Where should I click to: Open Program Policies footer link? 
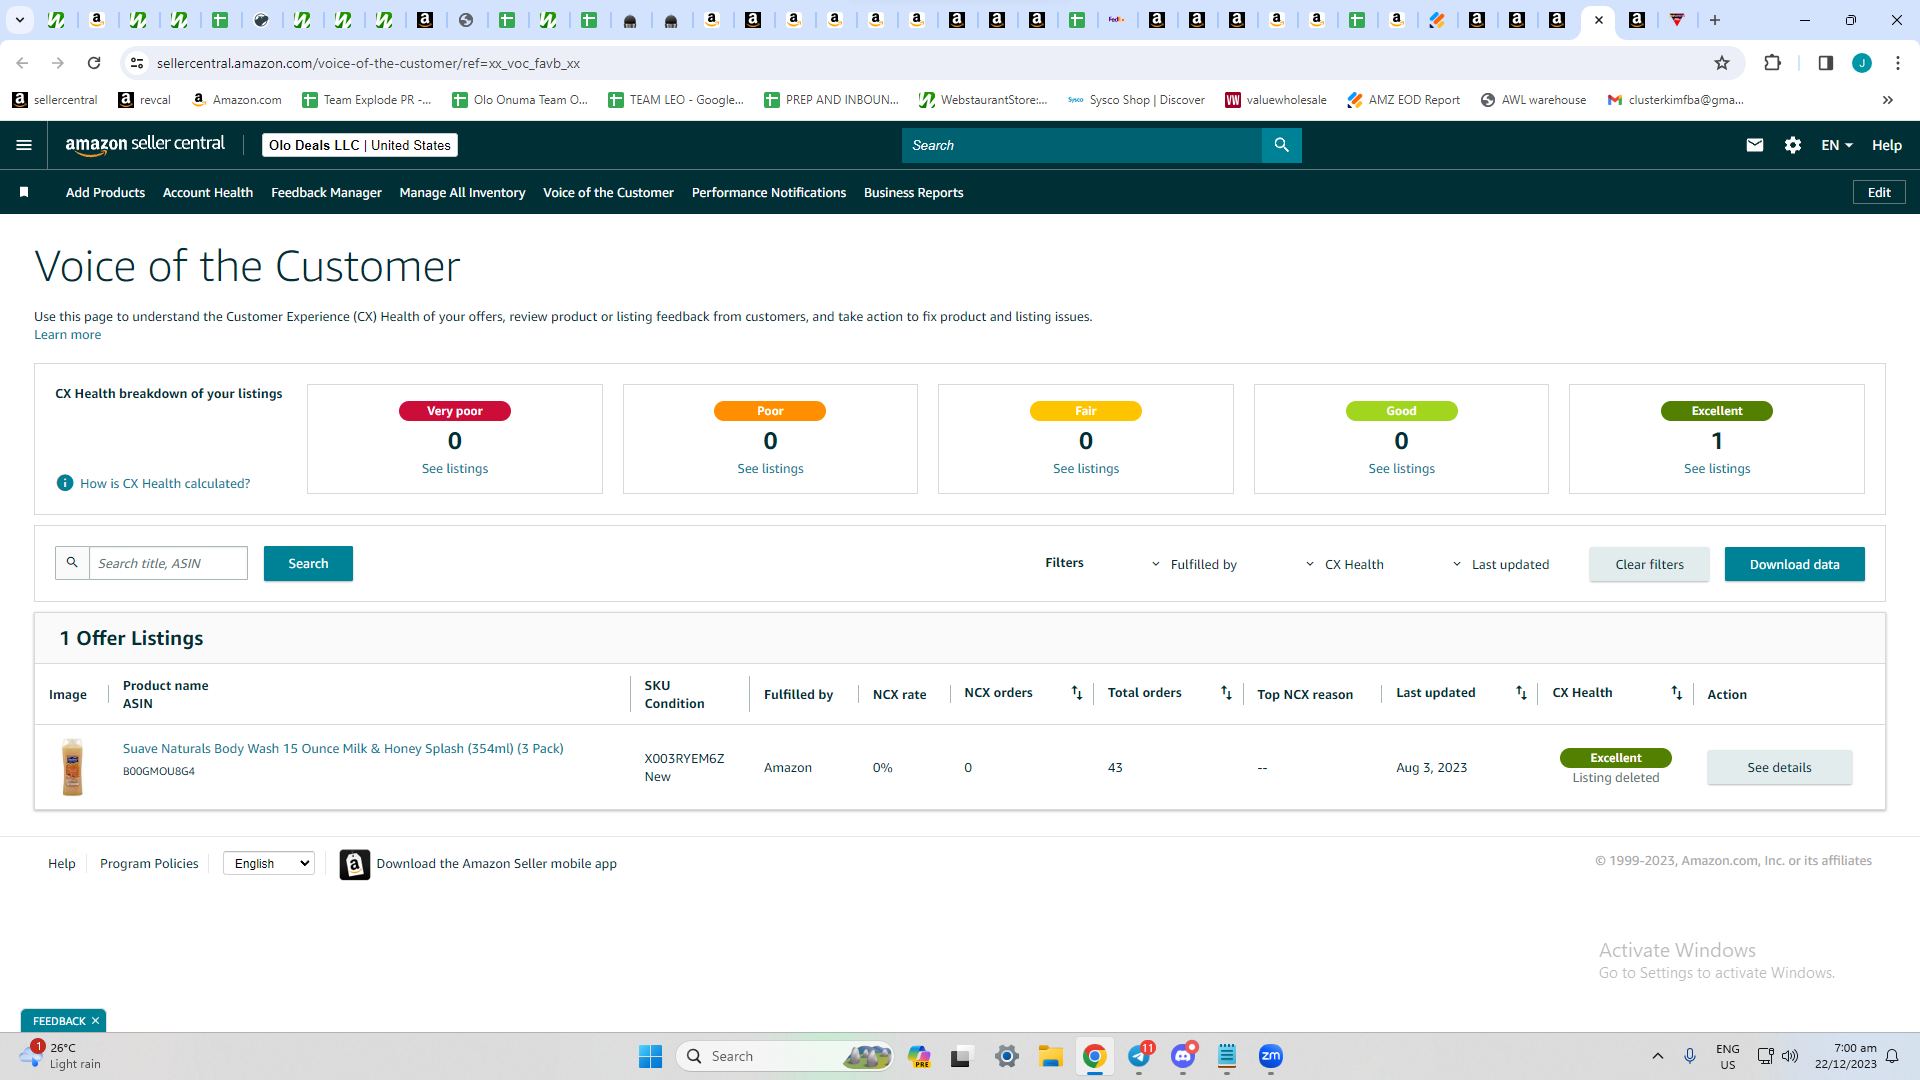click(x=149, y=863)
